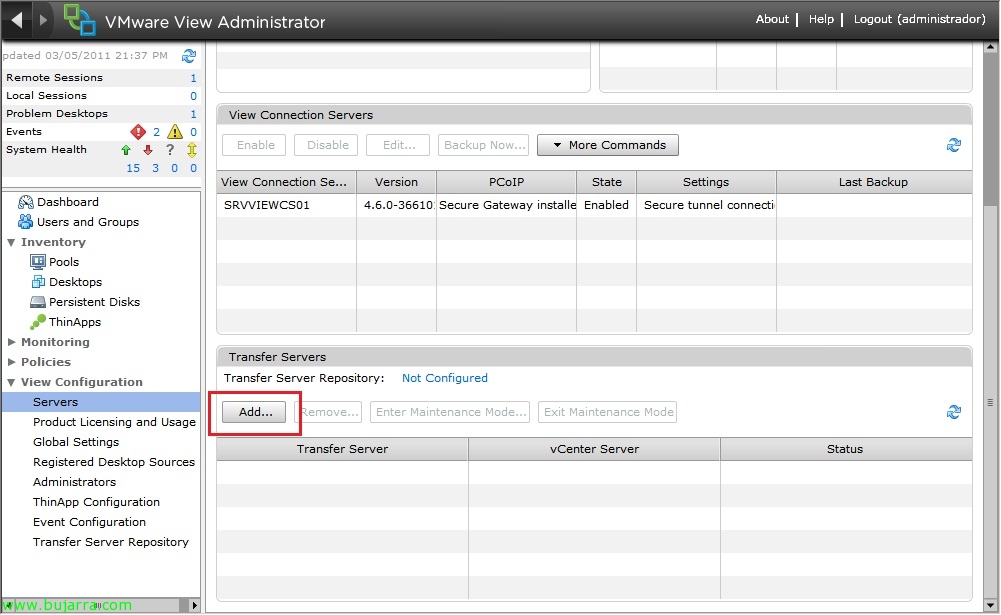Select the SRVVIEWCS01 server row
Viewport: 1001px width, 615px height.
pyautogui.click(x=594, y=206)
